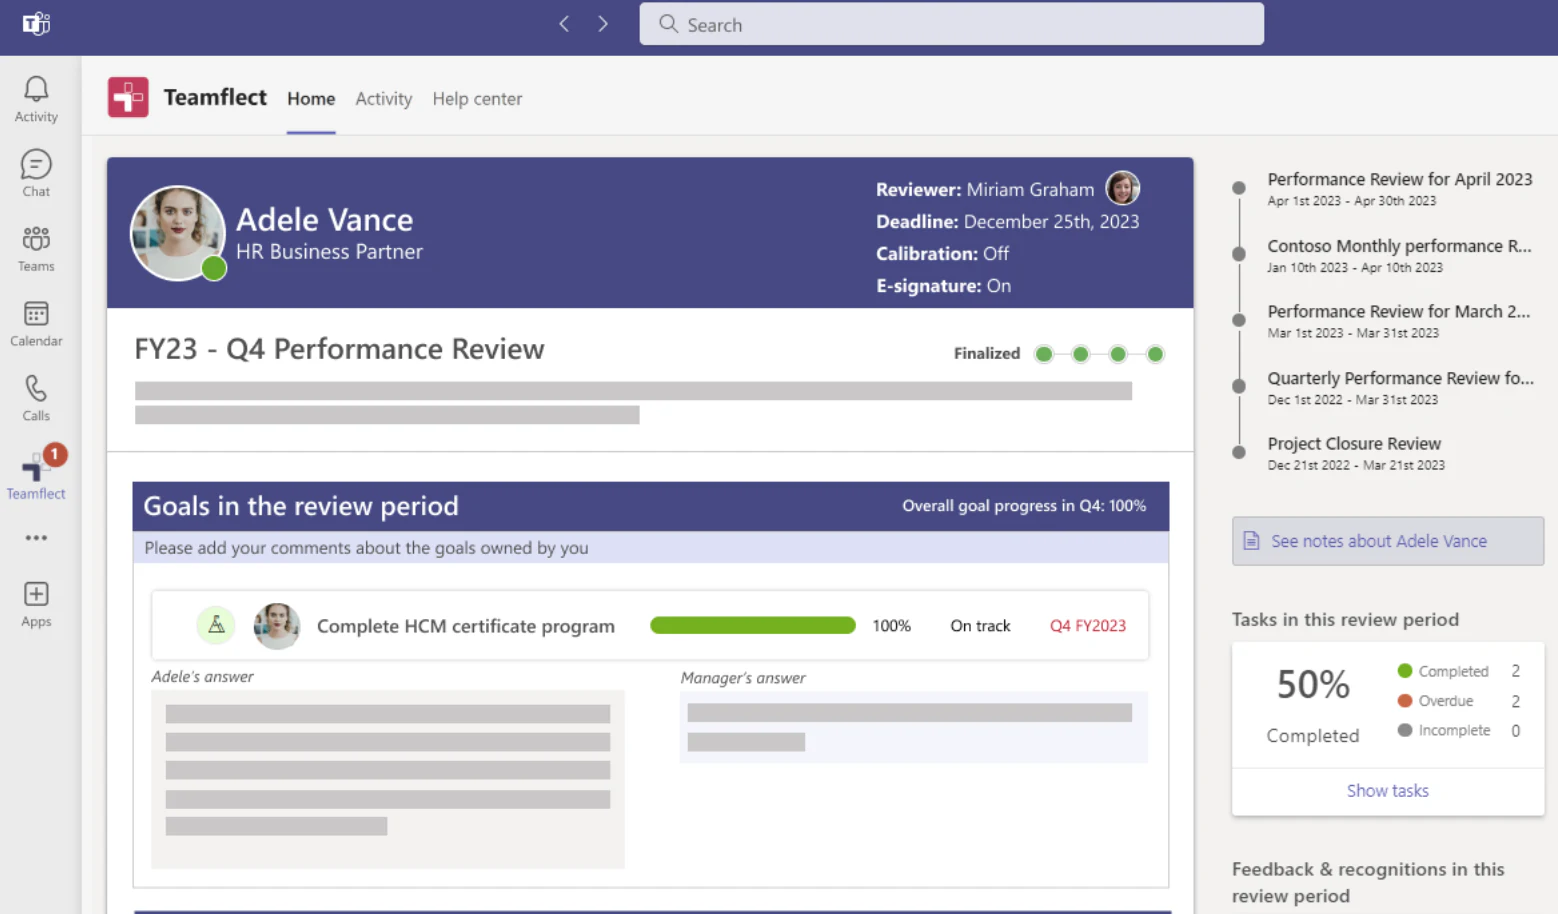Screen dimensions: 1558x914
Task: Click the Completed tasks legend entry
Action: coord(1458,671)
